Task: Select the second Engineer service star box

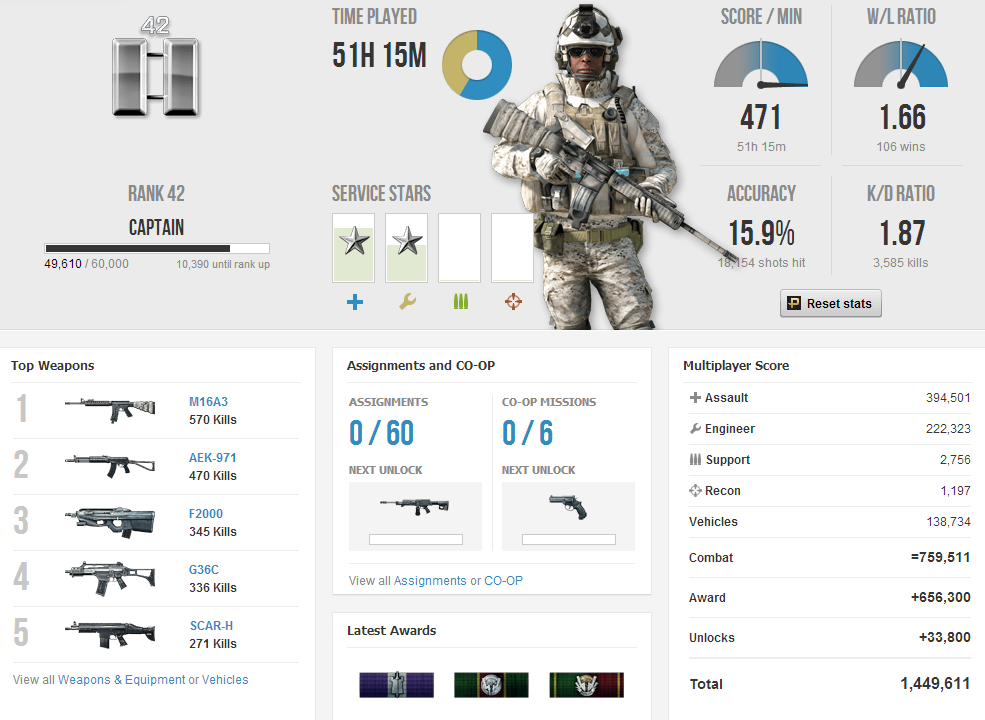Action: click(406, 248)
